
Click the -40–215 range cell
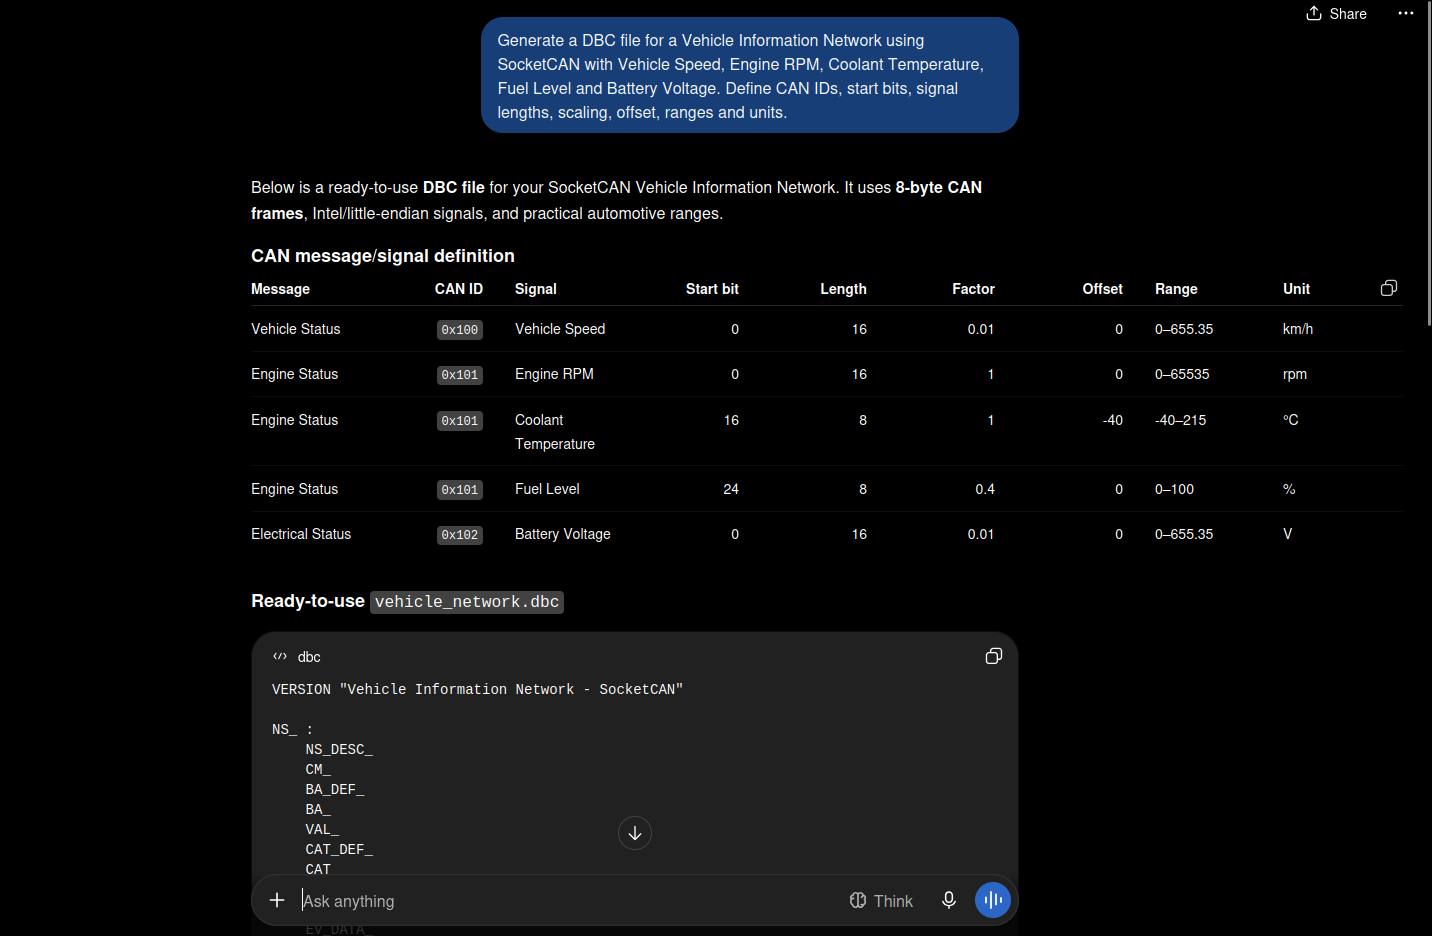(1180, 420)
